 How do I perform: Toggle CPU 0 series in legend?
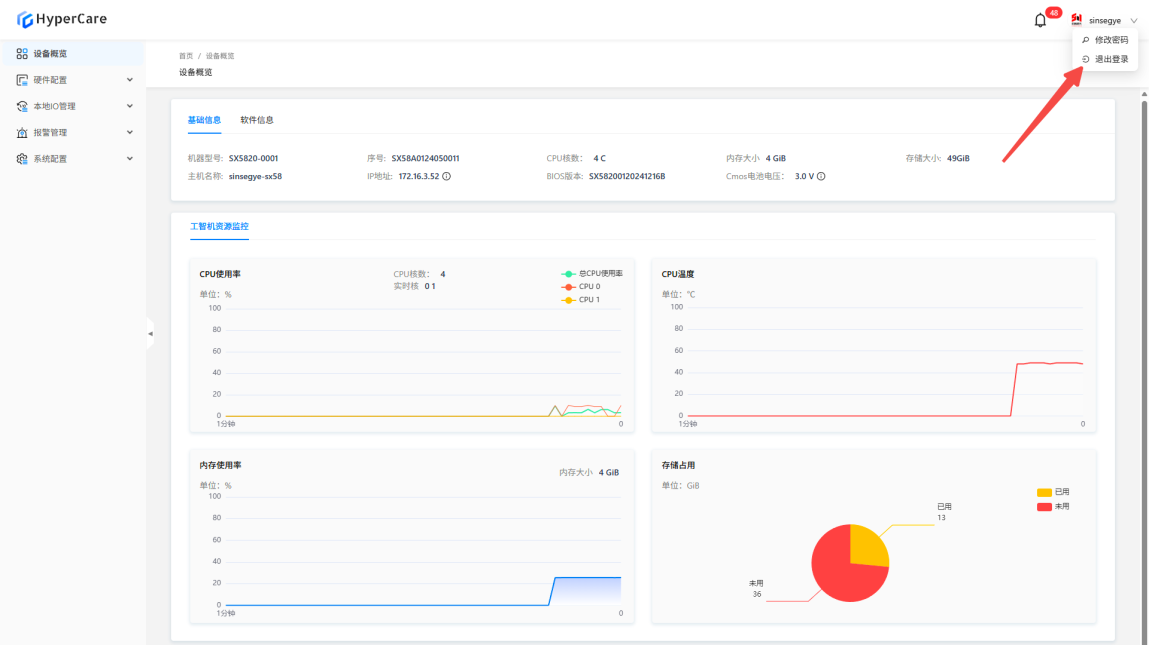coord(569,286)
